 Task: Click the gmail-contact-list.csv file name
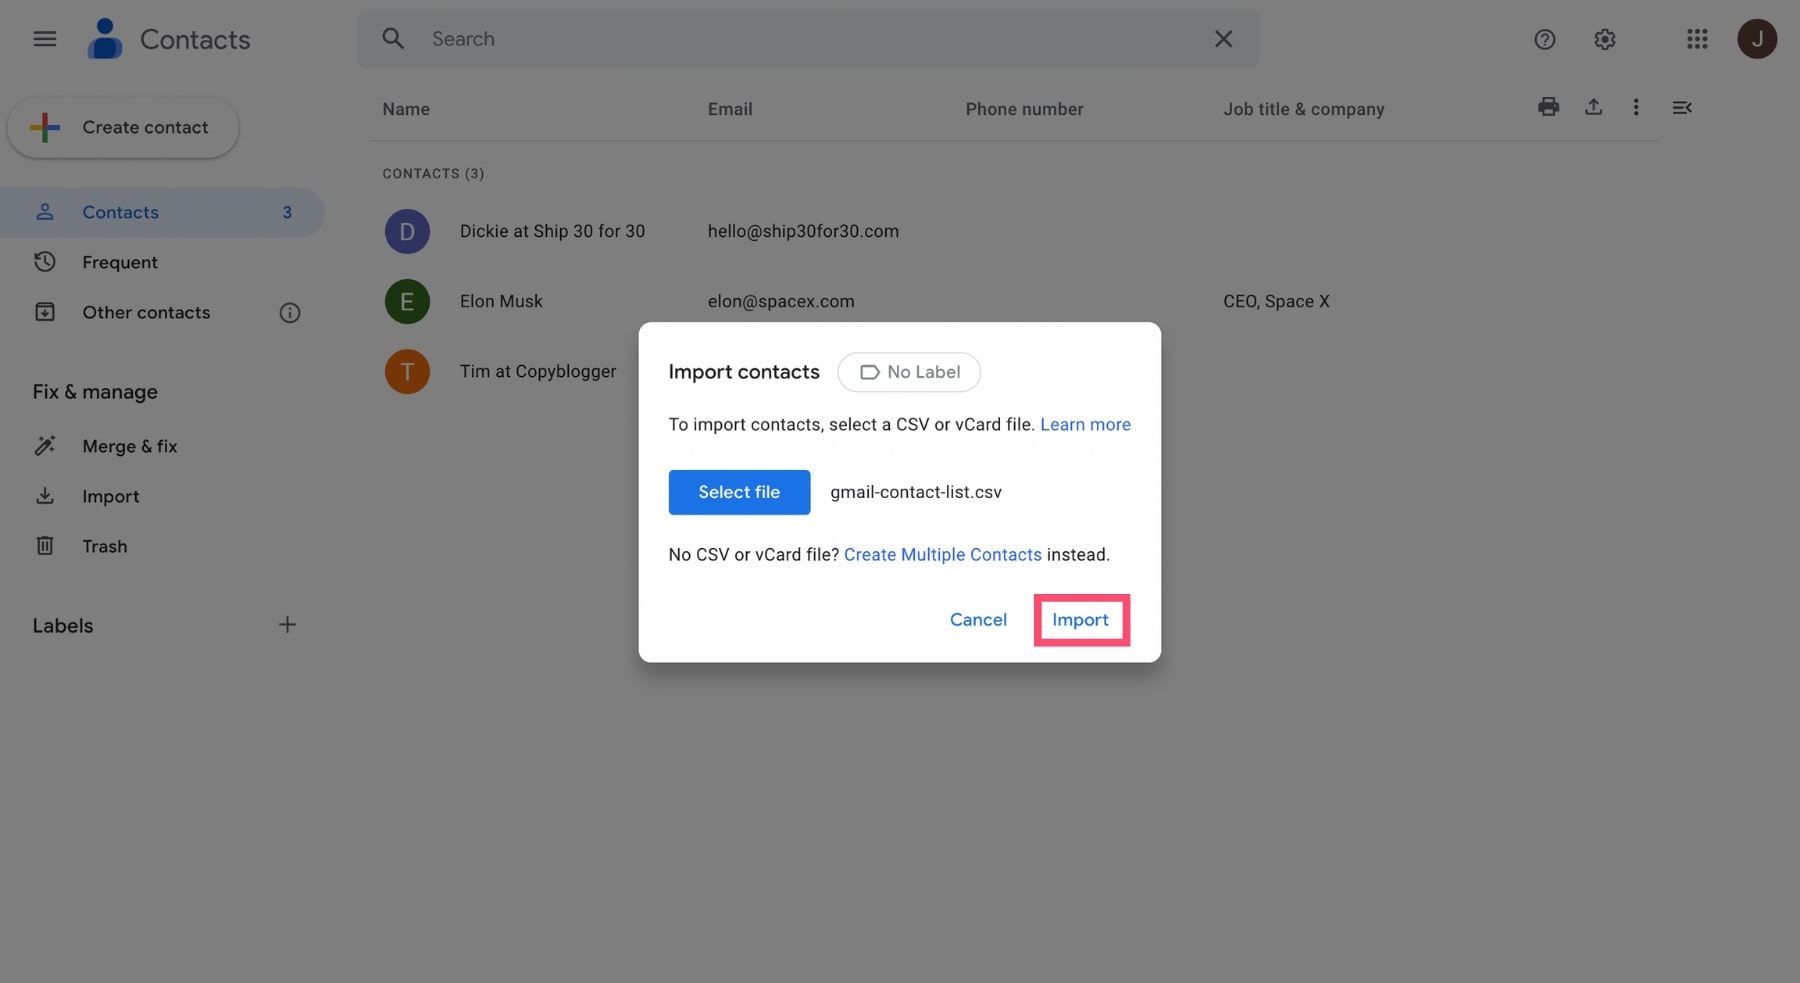point(916,492)
